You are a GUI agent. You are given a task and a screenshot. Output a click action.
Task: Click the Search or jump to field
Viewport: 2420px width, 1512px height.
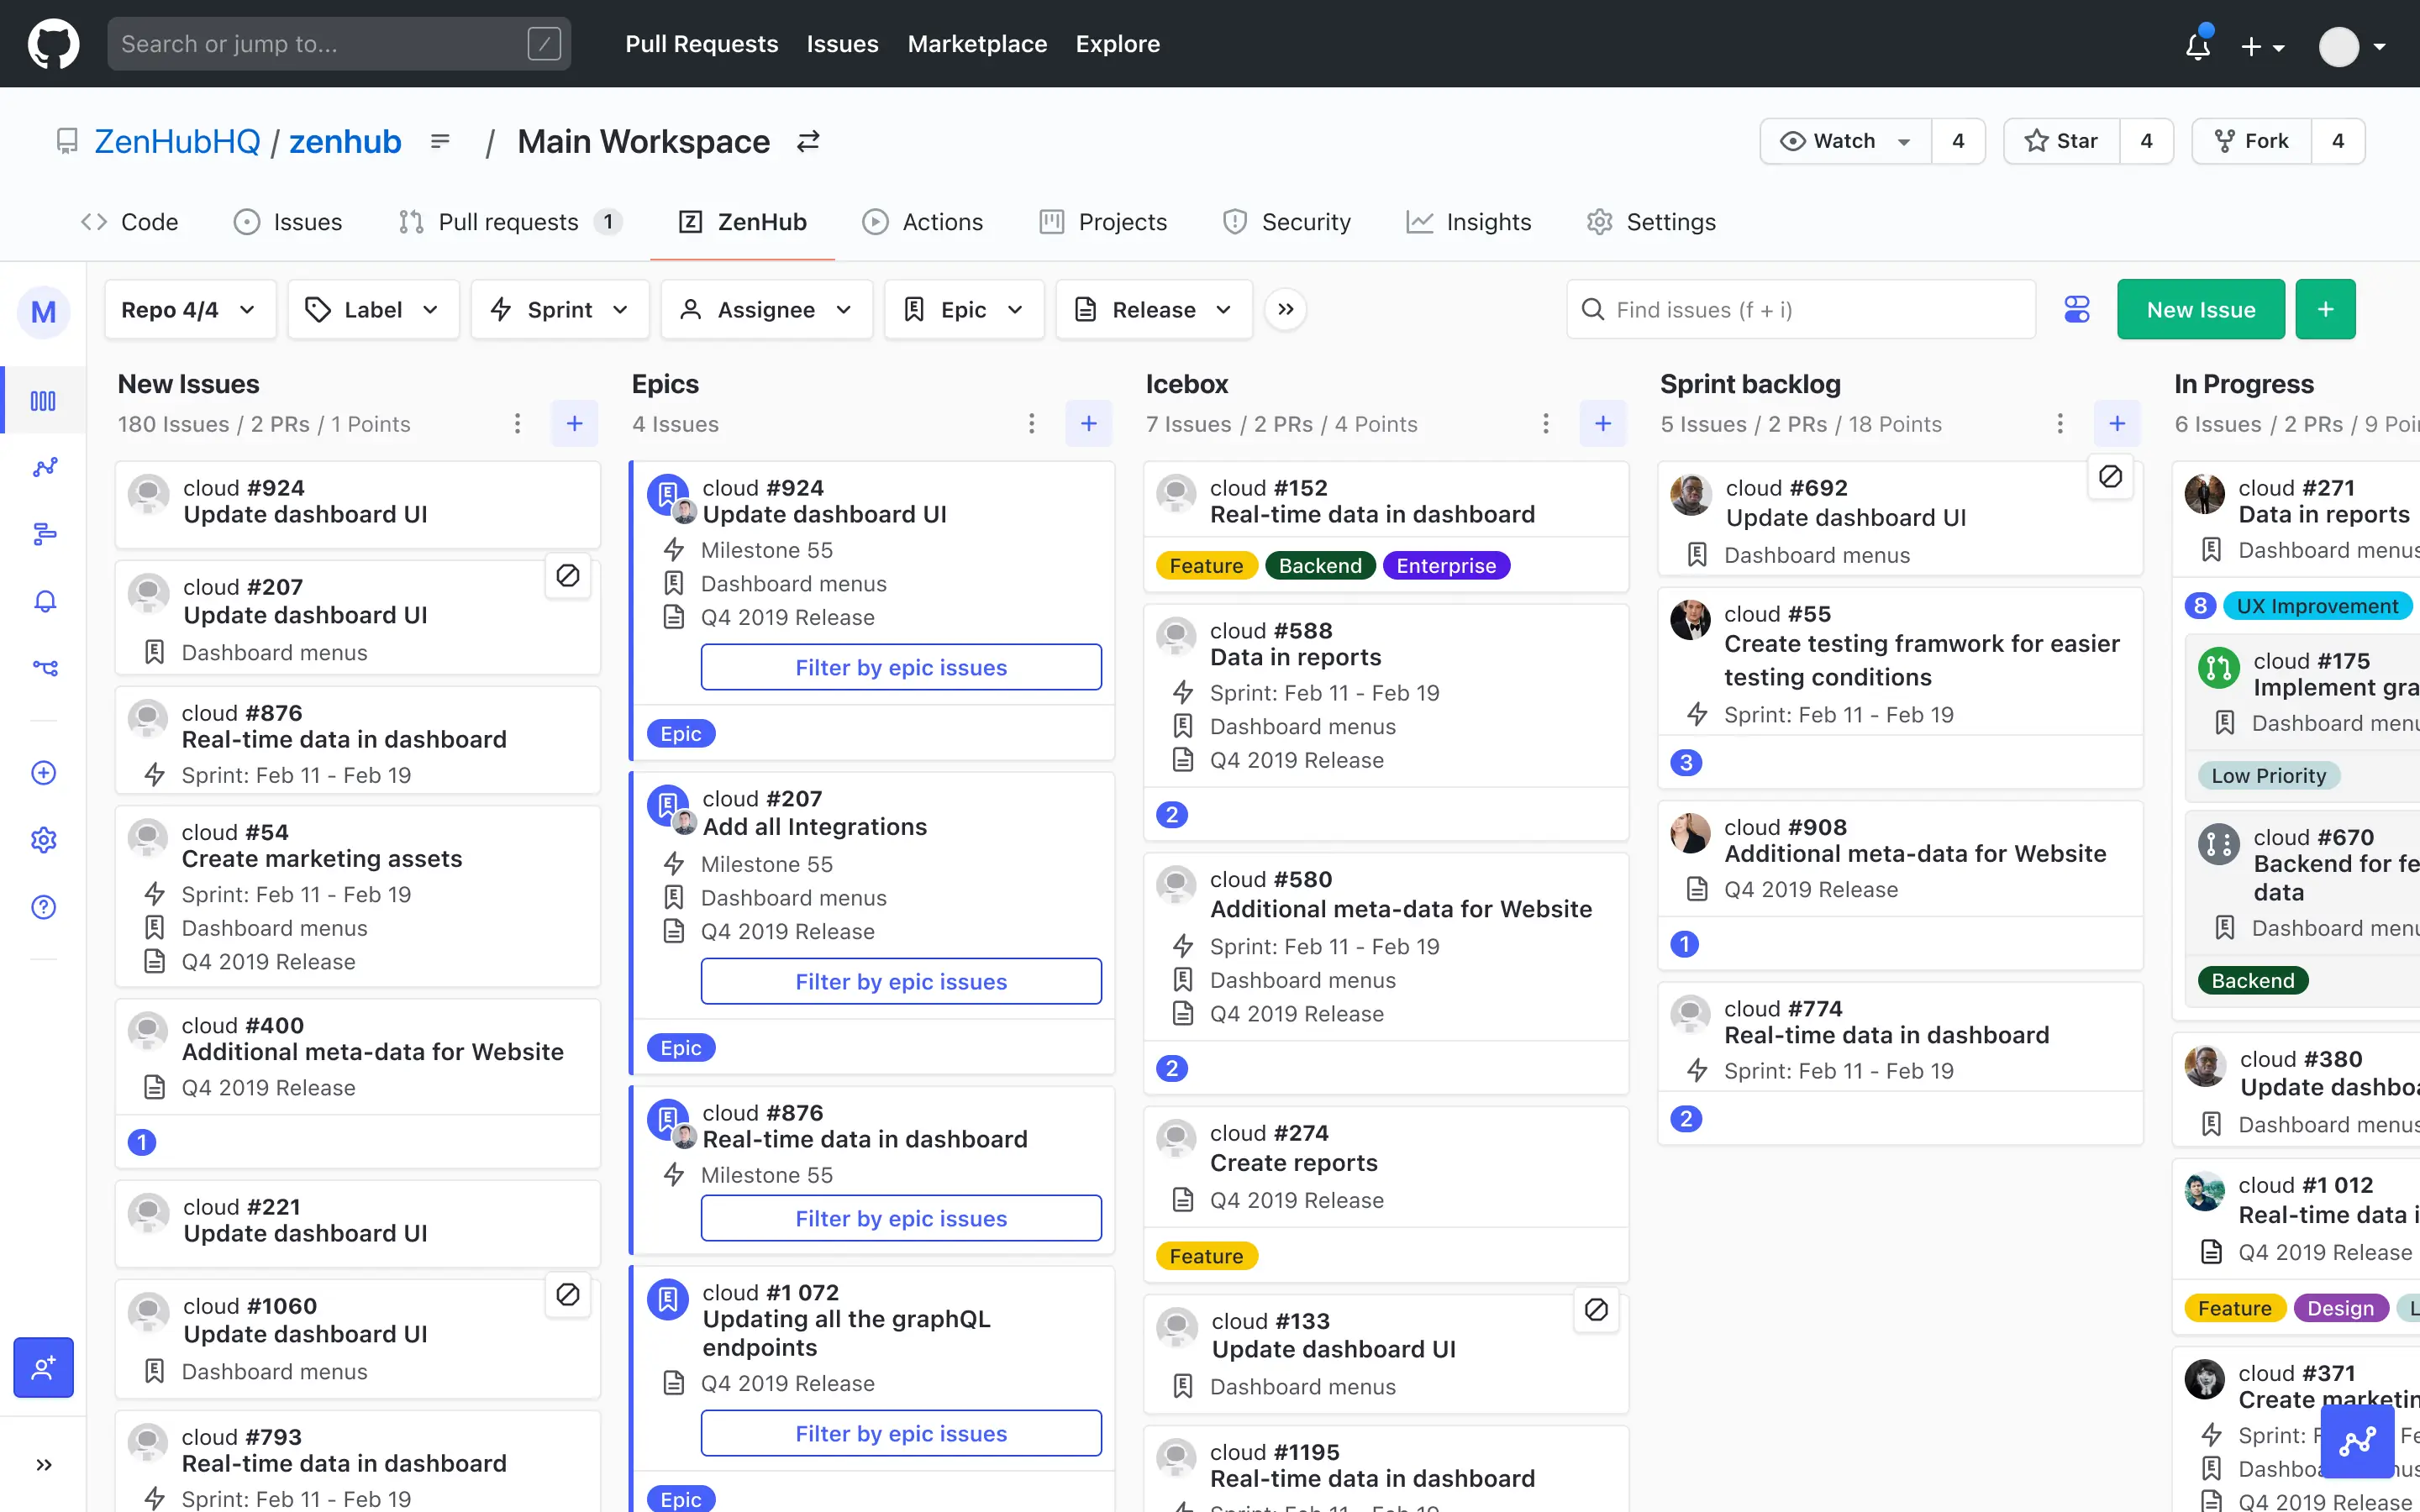tap(339, 44)
